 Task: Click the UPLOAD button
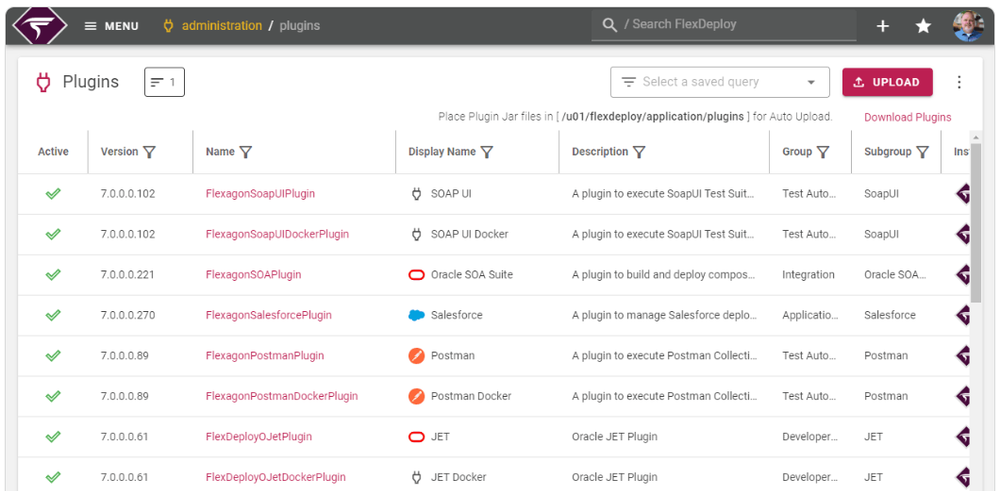887,82
